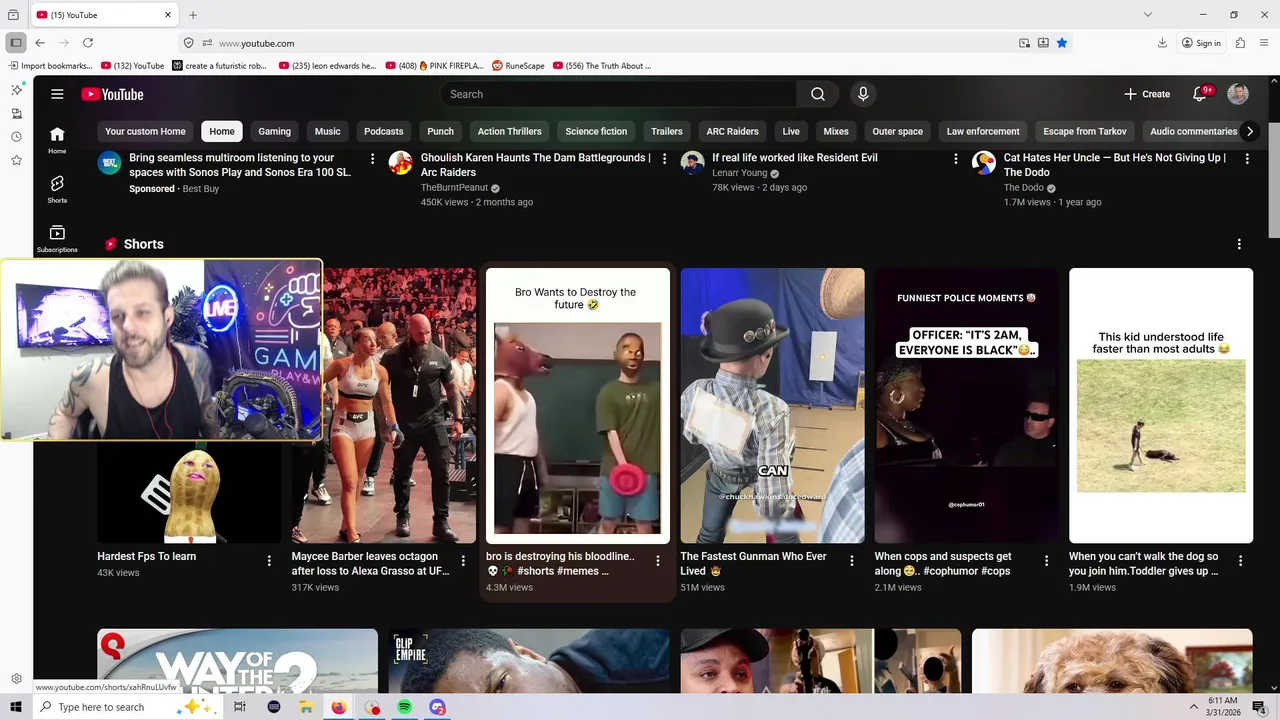Viewport: 1280px width, 720px height.
Task: Open the Bro Wants to Destroy short thumbnail
Action: (578, 405)
